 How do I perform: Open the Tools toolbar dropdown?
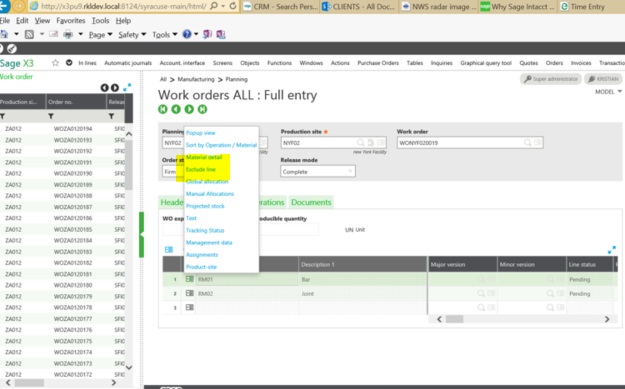pos(165,35)
